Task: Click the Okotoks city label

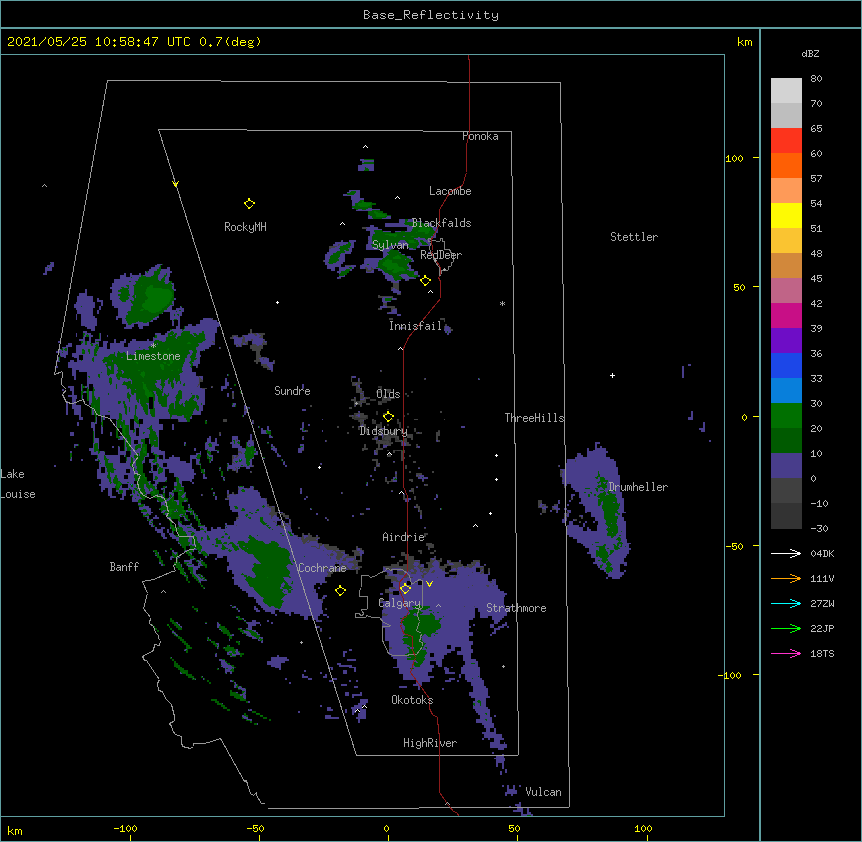Action: [x=412, y=700]
